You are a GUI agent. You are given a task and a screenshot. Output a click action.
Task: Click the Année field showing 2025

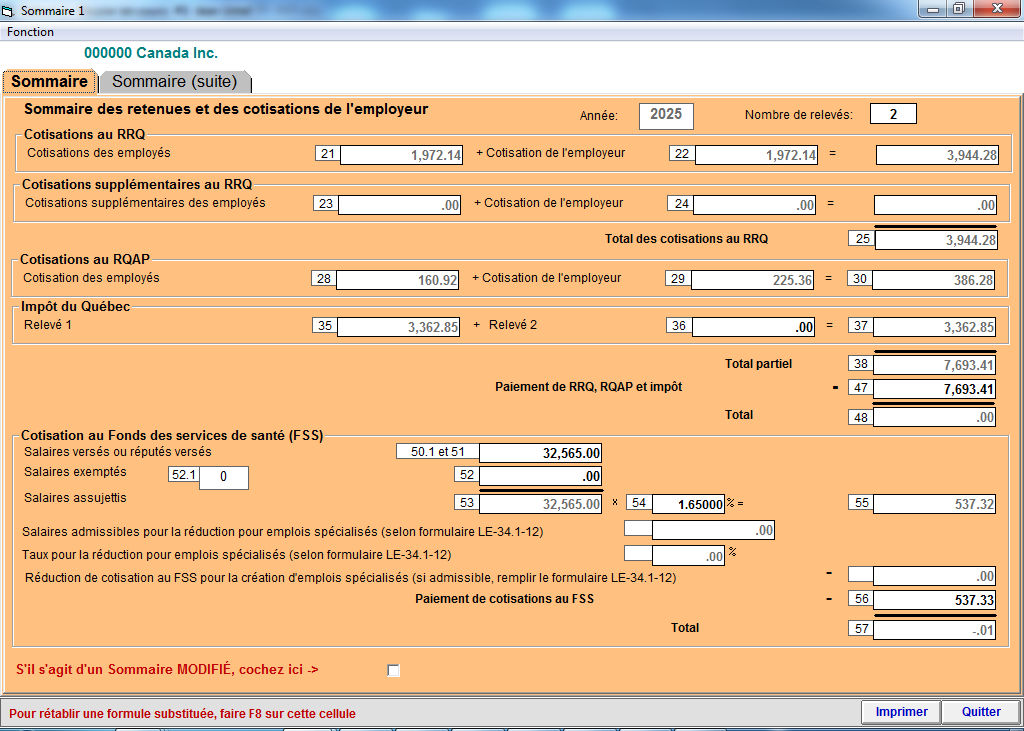665,115
